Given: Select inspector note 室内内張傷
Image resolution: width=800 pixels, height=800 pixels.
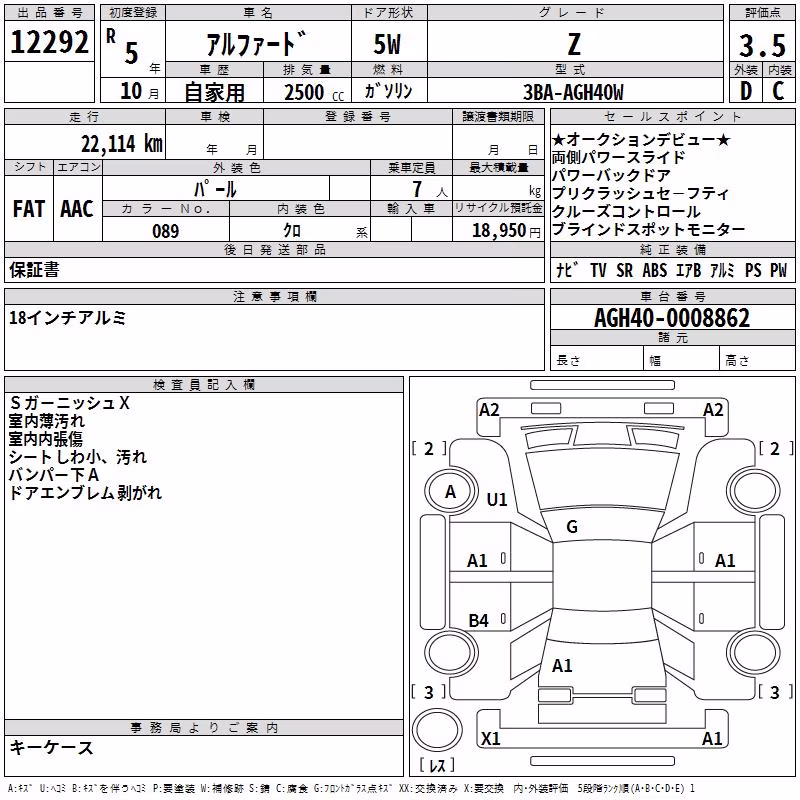Looking at the screenshot, I should [45, 438].
